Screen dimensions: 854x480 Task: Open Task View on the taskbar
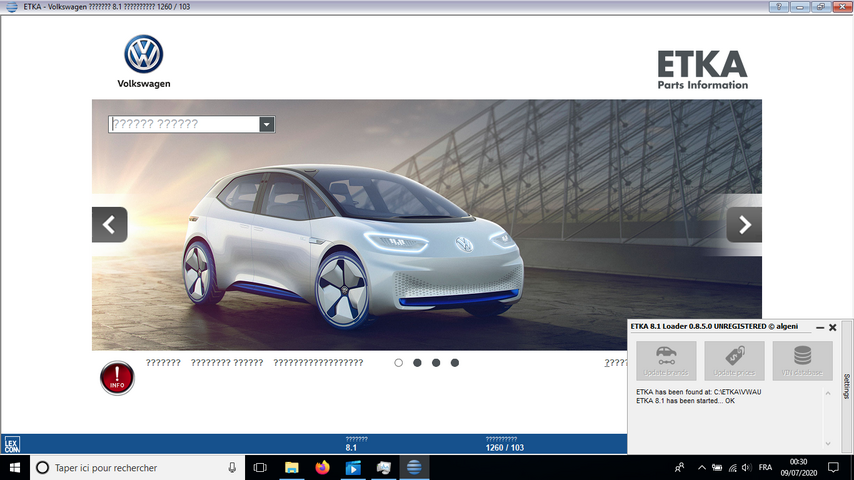pos(260,467)
